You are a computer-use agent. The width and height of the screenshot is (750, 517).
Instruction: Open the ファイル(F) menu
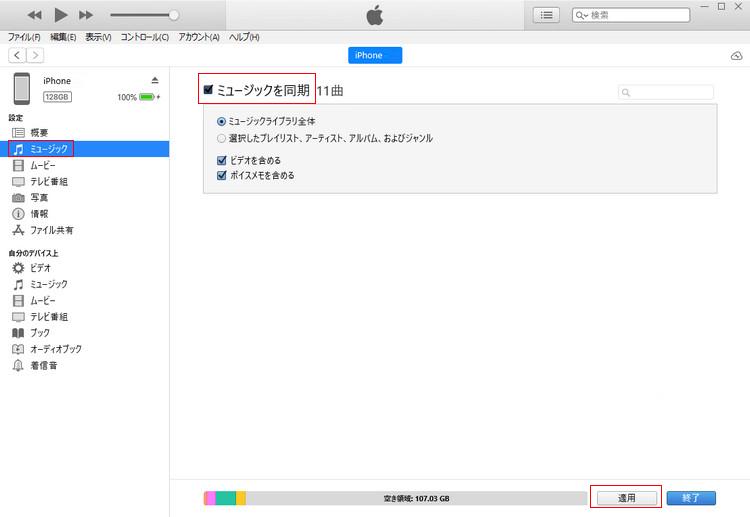point(24,37)
